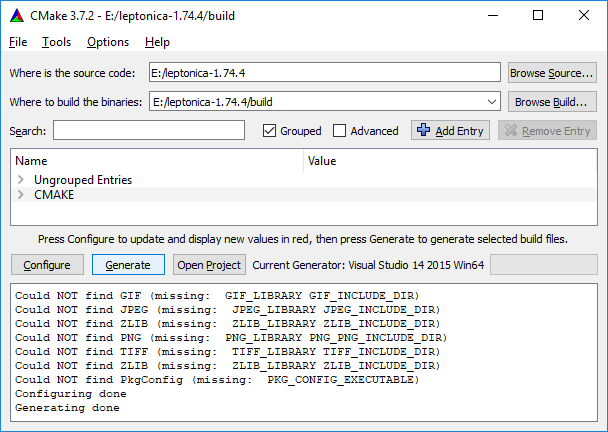Enable the Advanced checkbox

tap(339, 131)
